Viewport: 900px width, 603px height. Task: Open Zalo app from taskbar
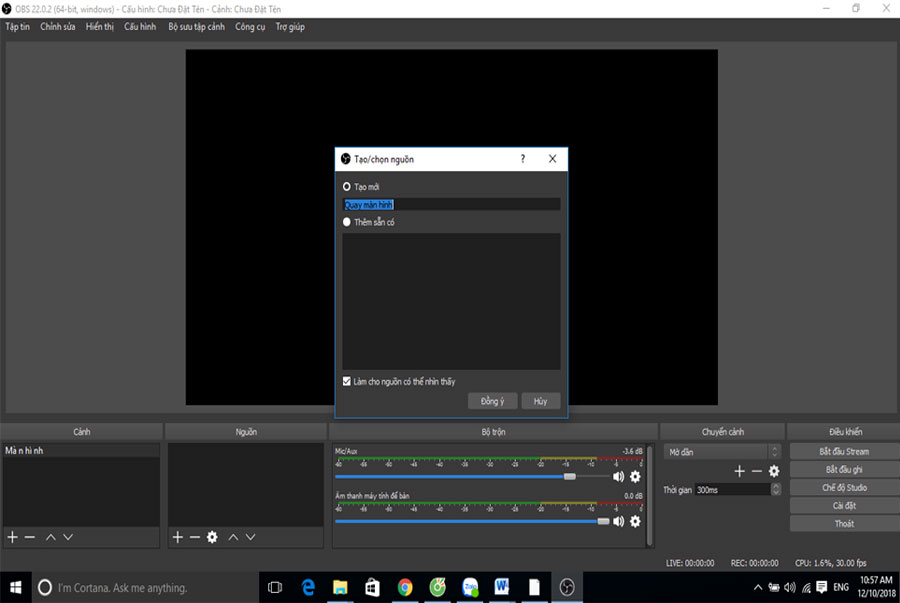point(470,588)
